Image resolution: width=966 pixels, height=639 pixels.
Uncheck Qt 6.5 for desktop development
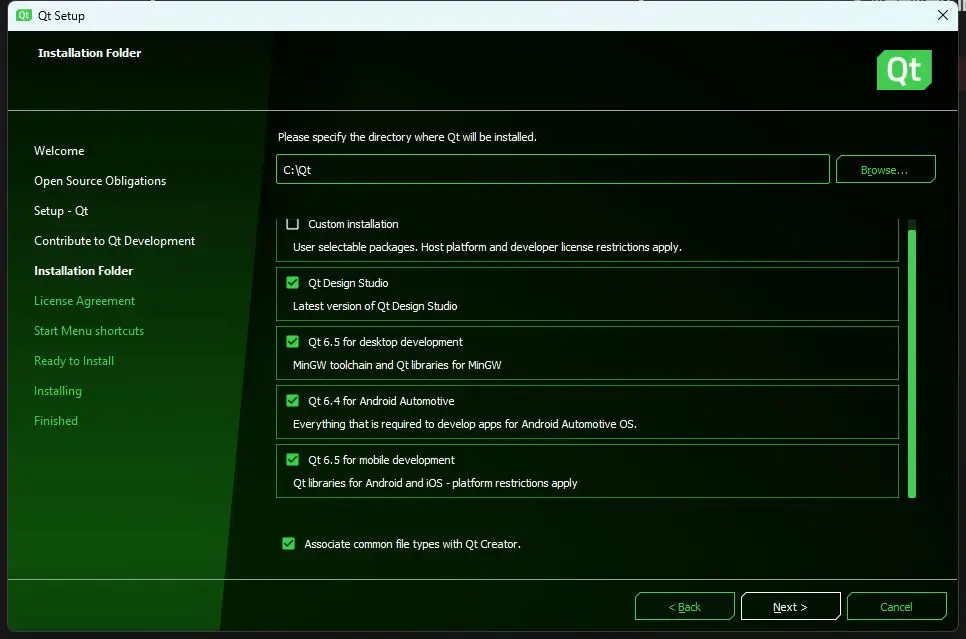click(x=293, y=341)
